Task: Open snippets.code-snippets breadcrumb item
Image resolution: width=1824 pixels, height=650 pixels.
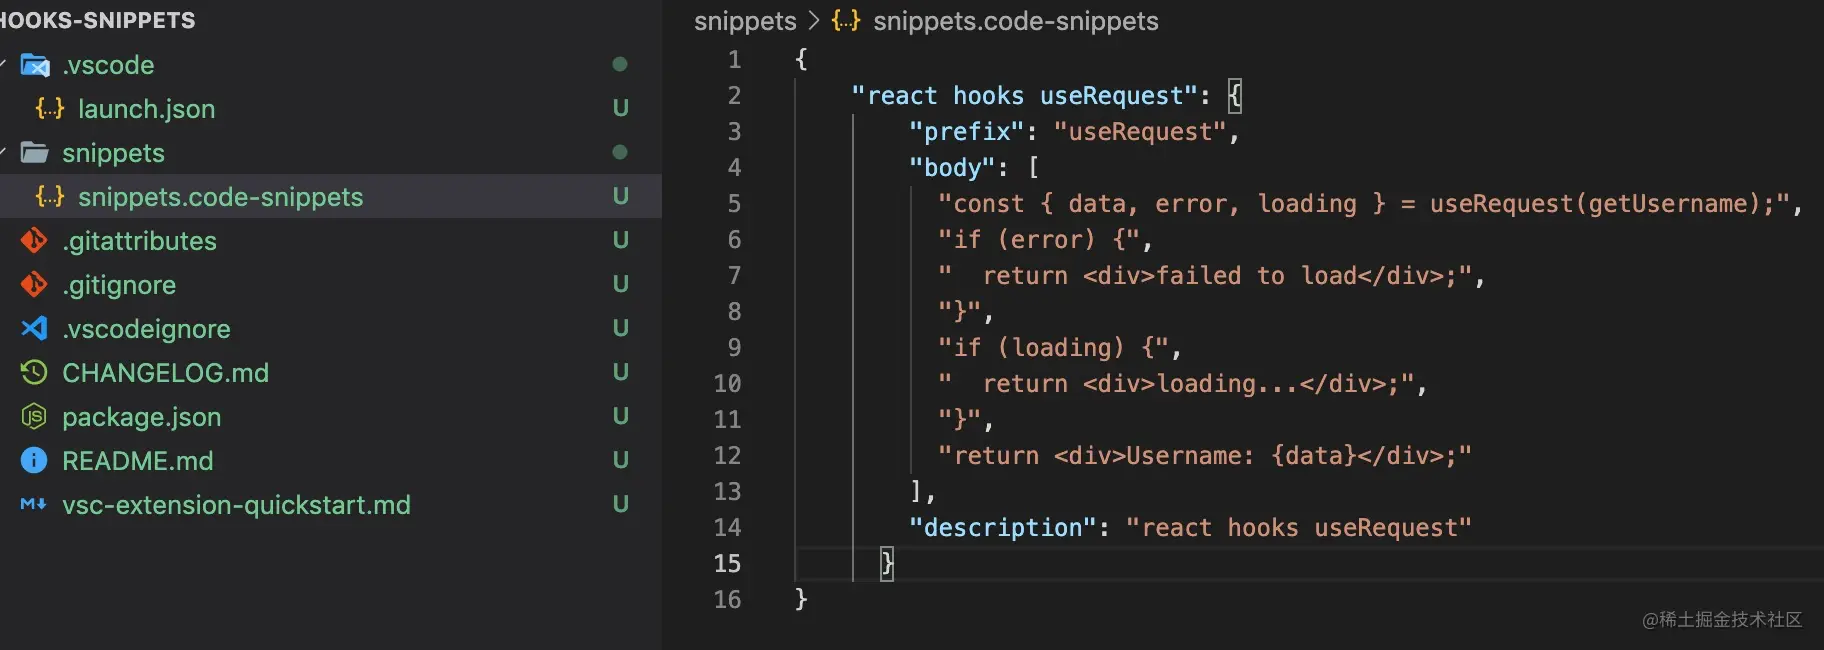Action: click(1015, 21)
